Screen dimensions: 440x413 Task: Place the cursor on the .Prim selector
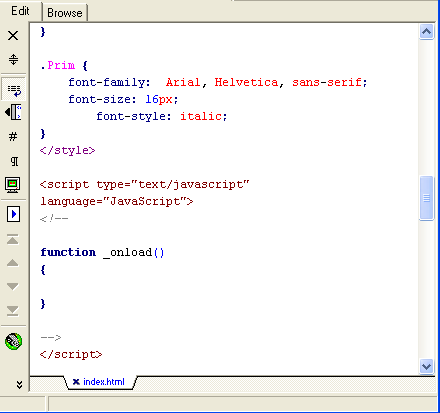58,65
